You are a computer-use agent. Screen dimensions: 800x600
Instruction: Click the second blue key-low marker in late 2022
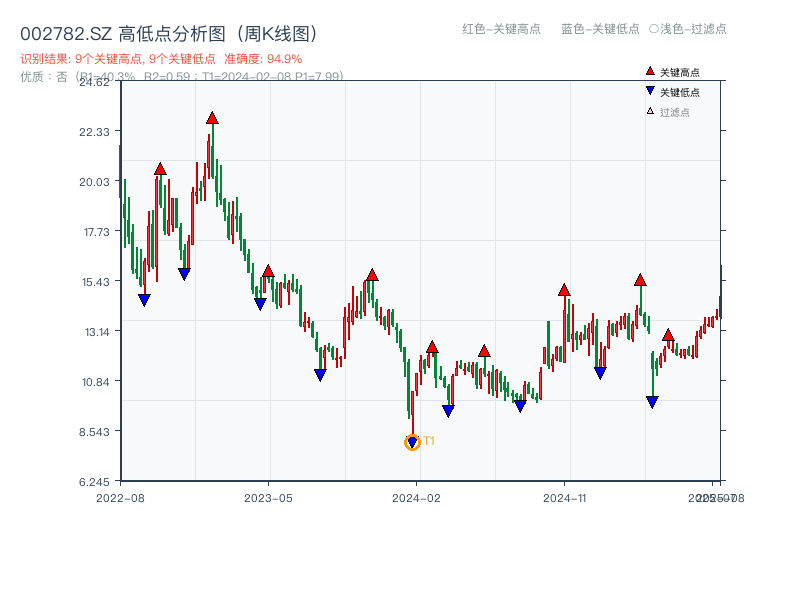(x=184, y=274)
